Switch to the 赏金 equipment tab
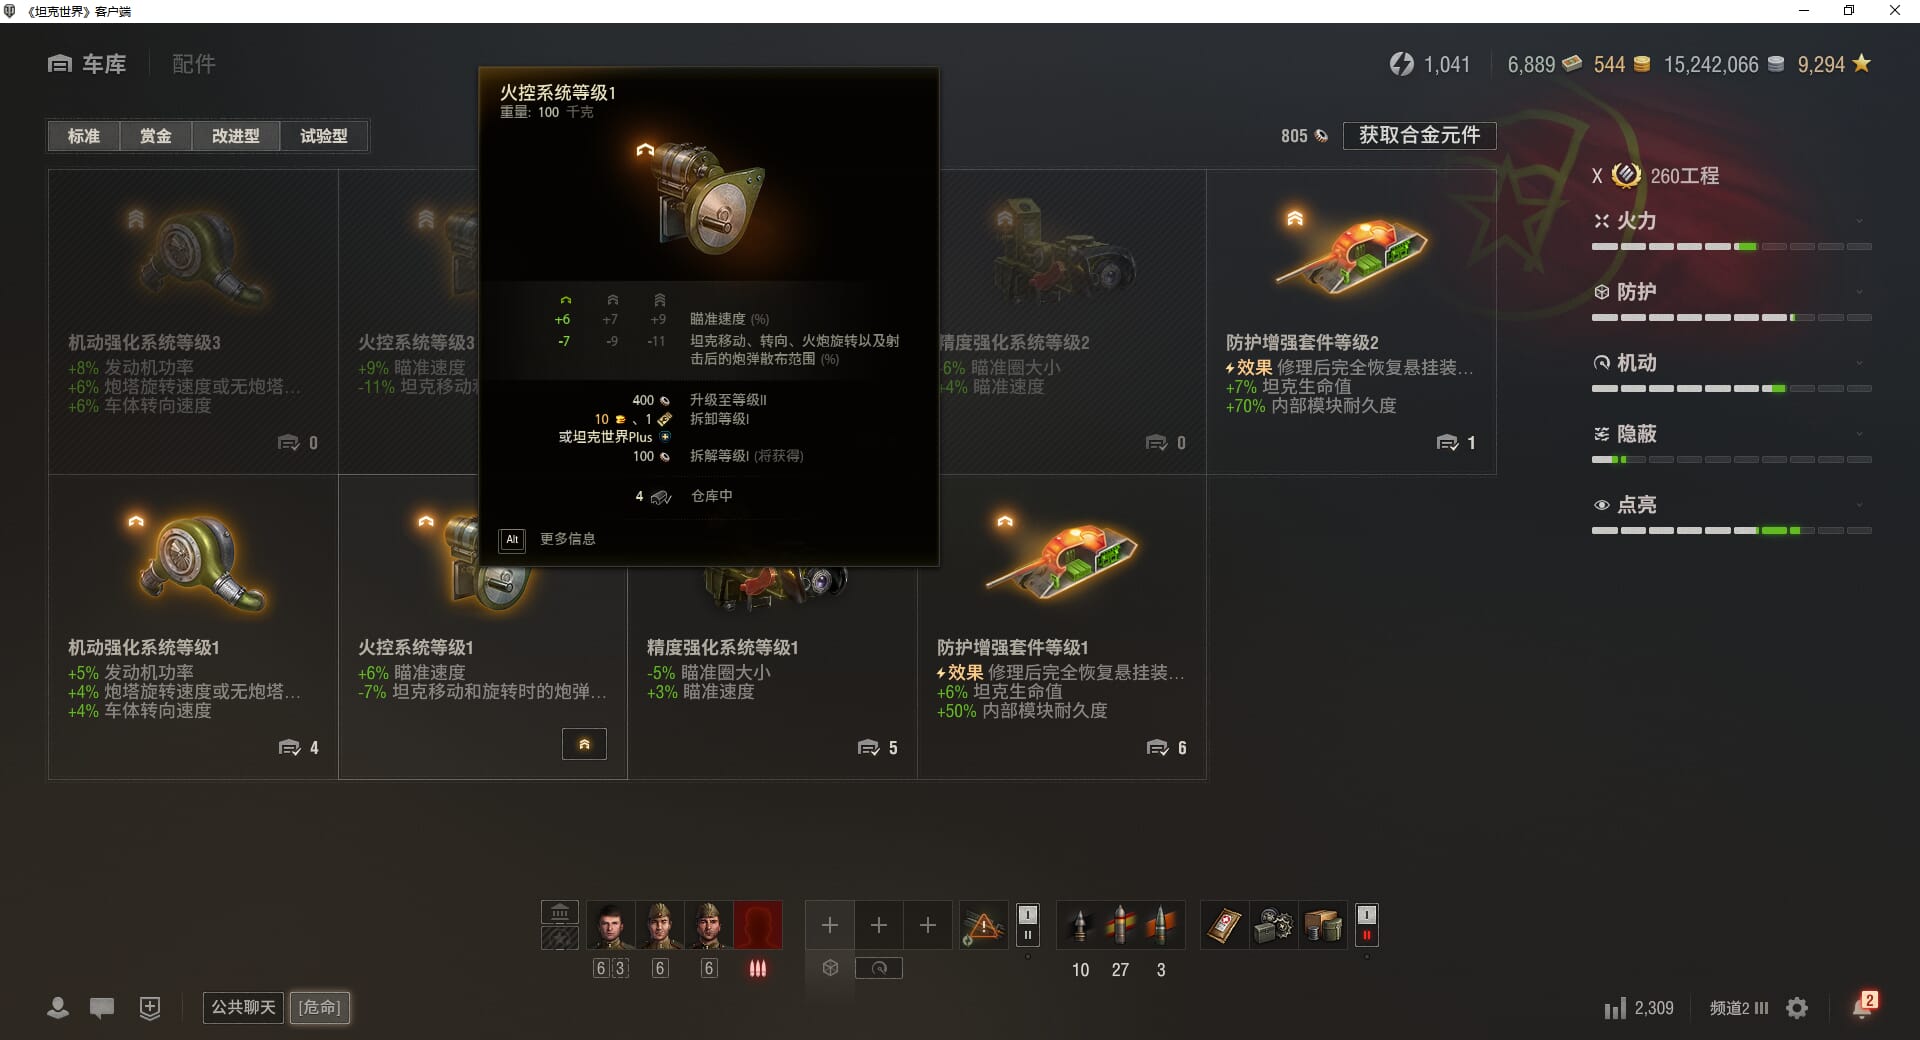This screenshot has width=1920, height=1040. [x=155, y=136]
